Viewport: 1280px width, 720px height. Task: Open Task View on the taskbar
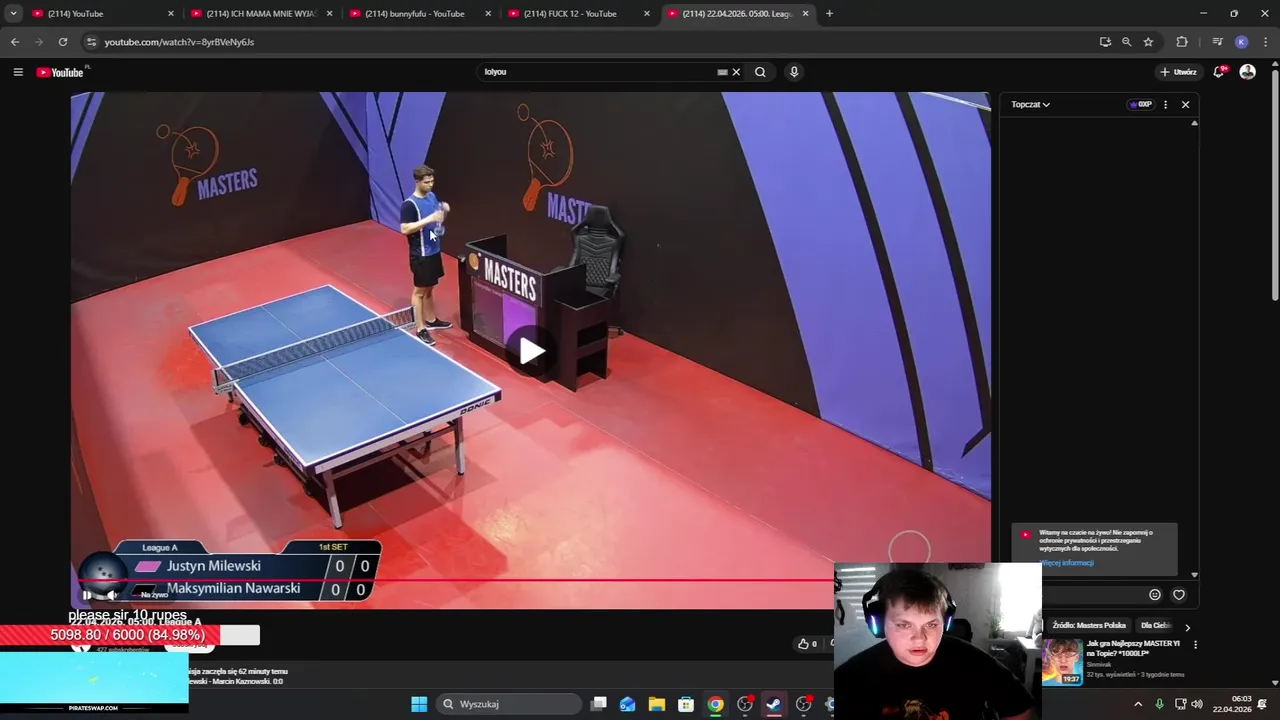pos(598,704)
